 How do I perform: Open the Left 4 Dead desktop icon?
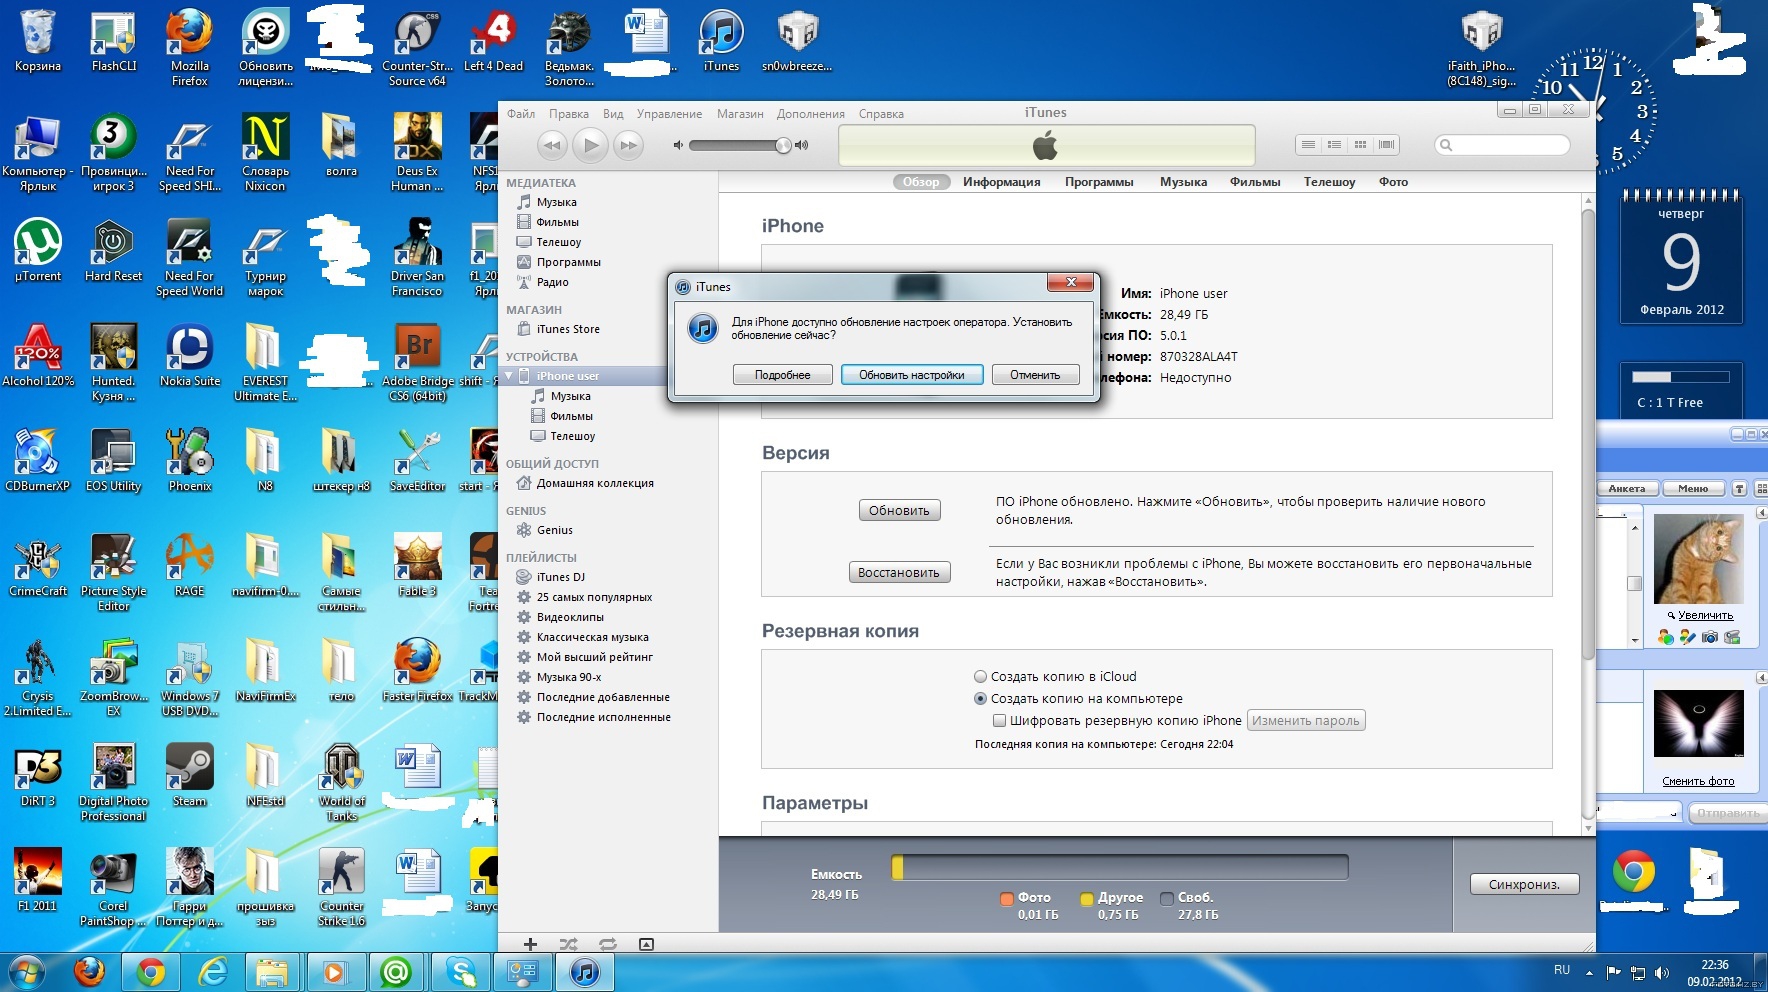[493, 40]
